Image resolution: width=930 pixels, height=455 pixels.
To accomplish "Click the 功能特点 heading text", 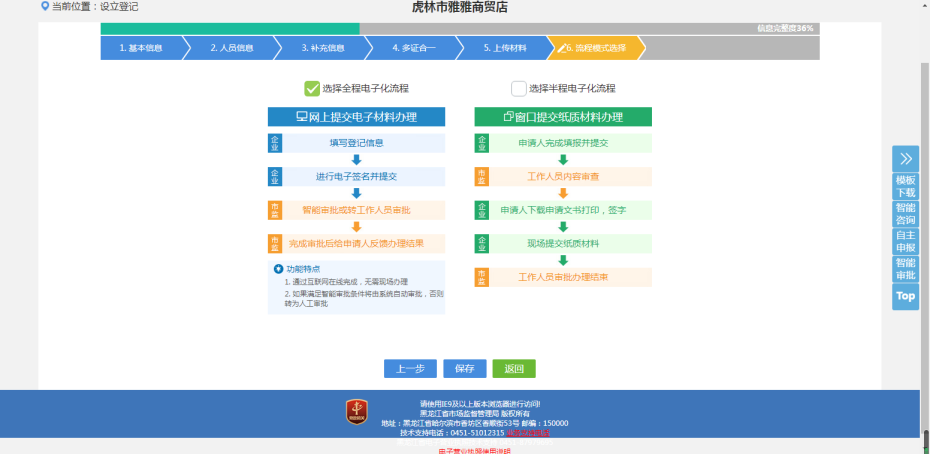I will click(x=304, y=269).
